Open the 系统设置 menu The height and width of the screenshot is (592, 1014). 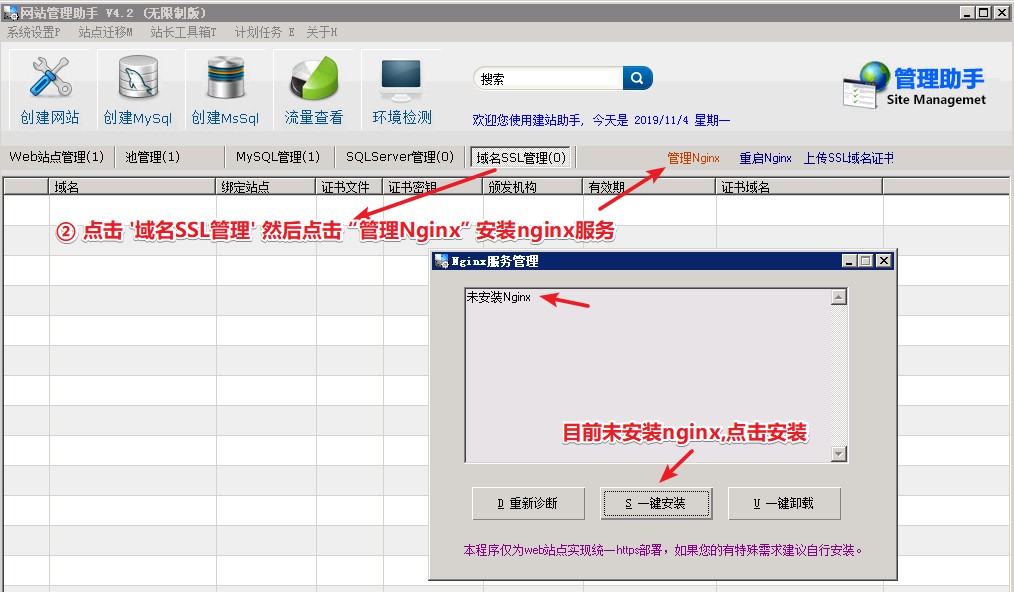[34, 32]
